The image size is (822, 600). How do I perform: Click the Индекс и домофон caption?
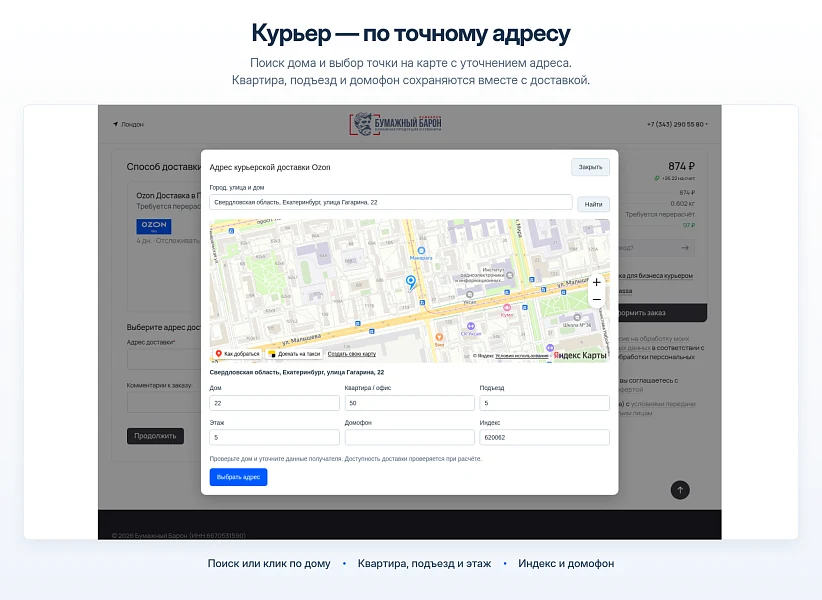pyautogui.click(x=566, y=563)
